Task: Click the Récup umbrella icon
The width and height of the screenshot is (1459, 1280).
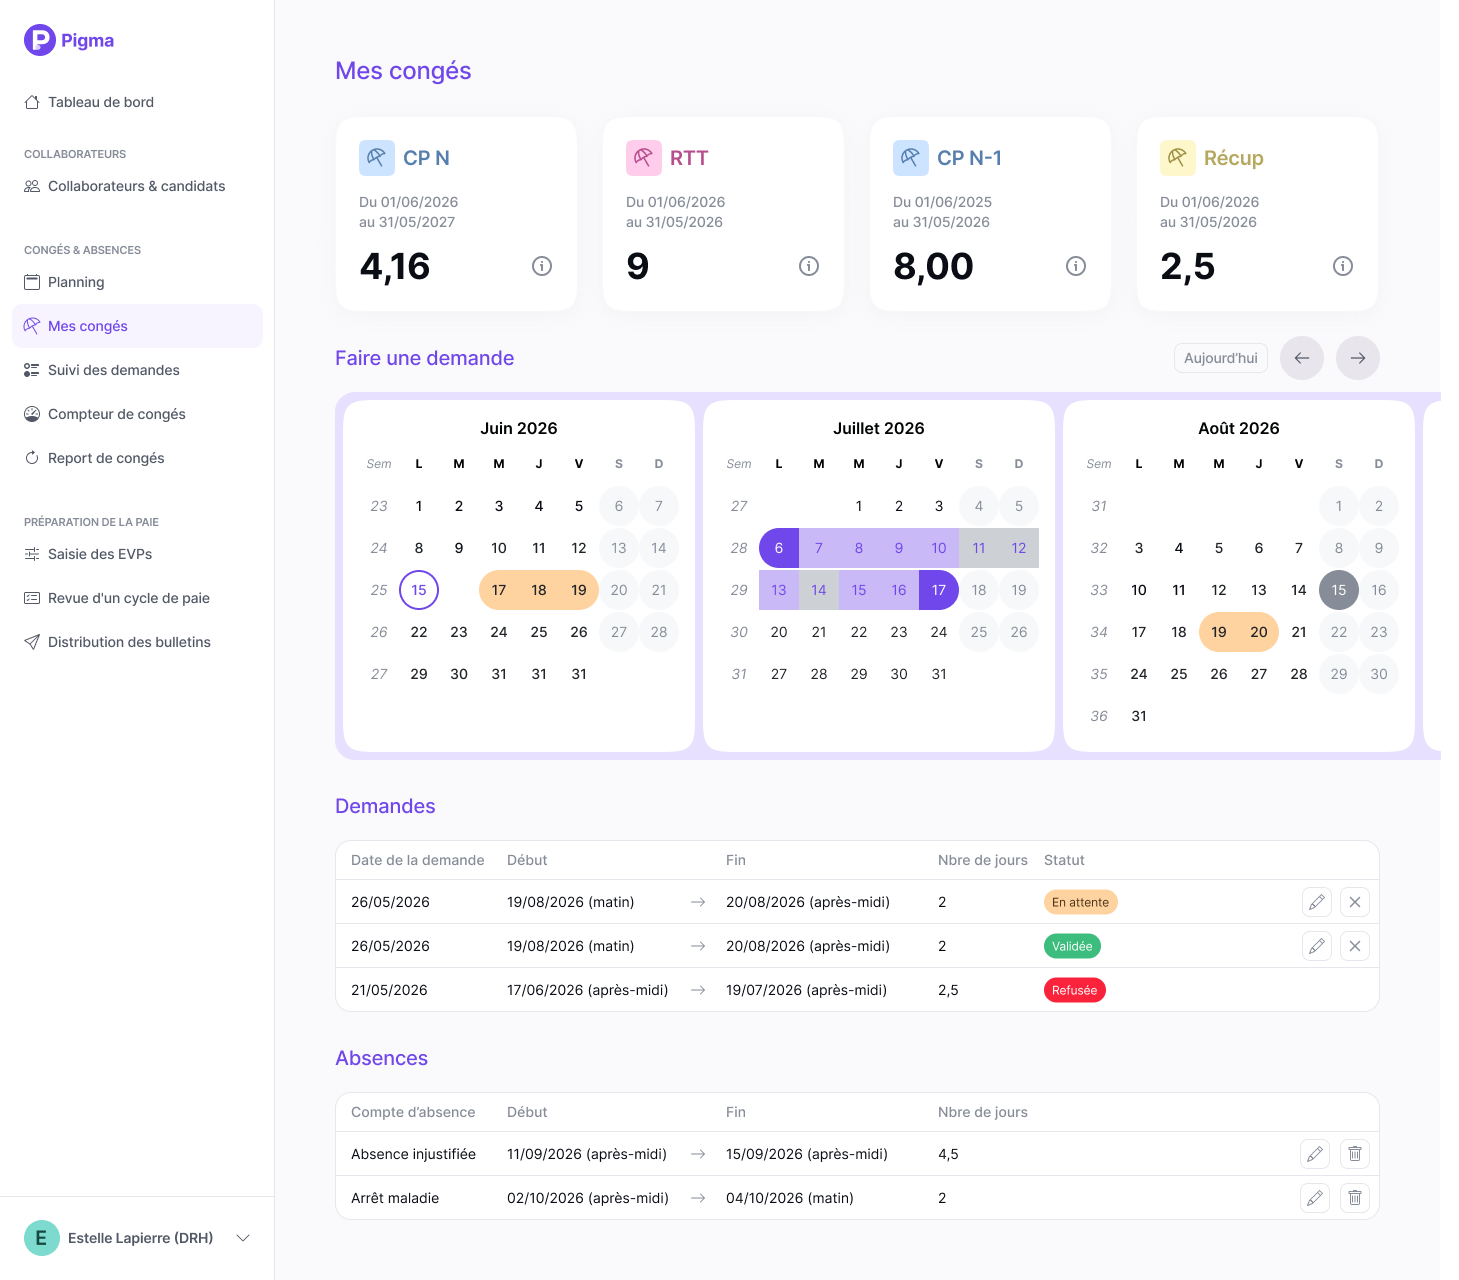Action: click(1178, 158)
